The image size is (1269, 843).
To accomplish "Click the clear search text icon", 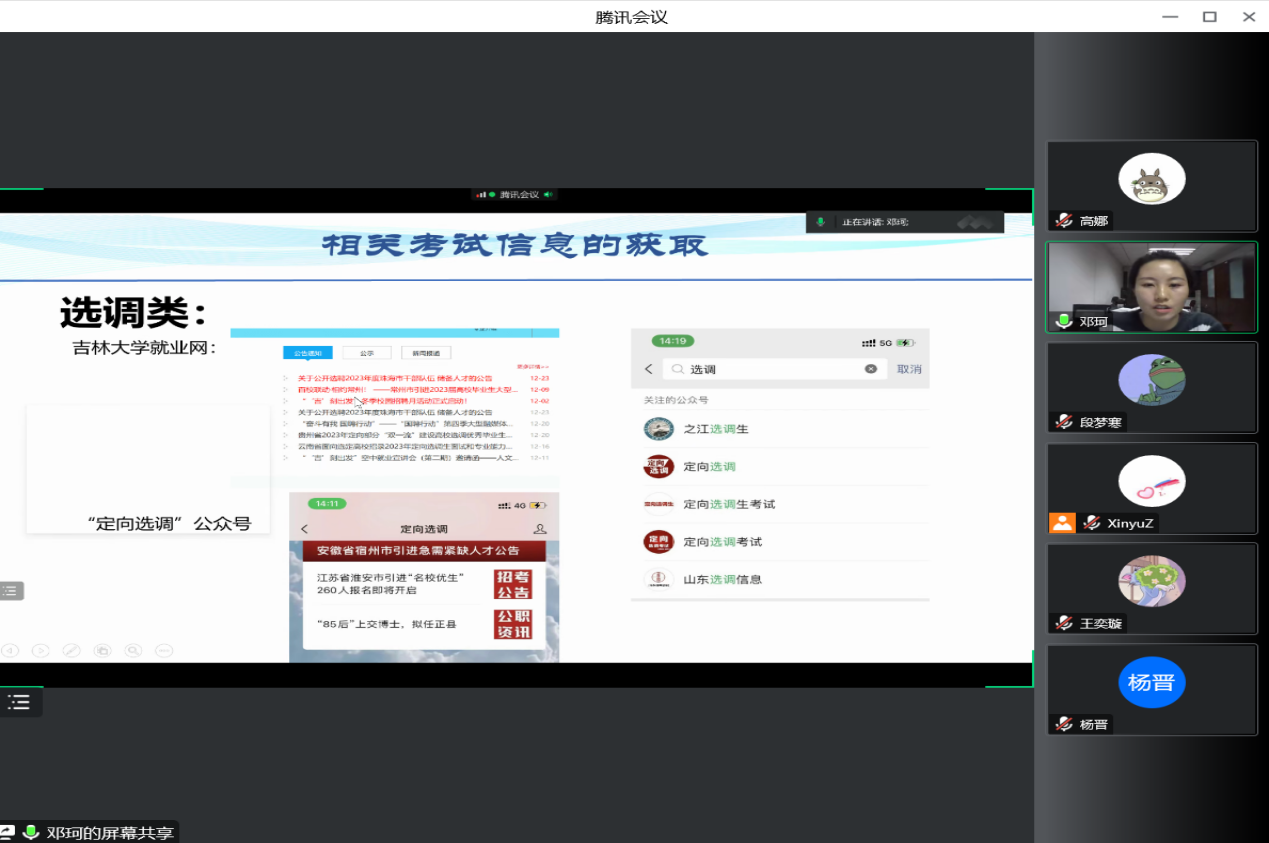I will coord(870,369).
